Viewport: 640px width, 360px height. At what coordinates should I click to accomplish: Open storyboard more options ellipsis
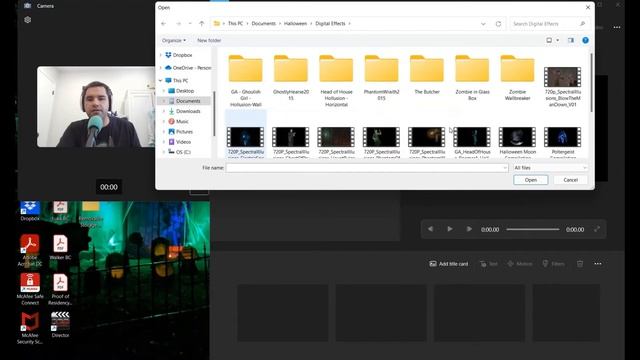pos(598,264)
